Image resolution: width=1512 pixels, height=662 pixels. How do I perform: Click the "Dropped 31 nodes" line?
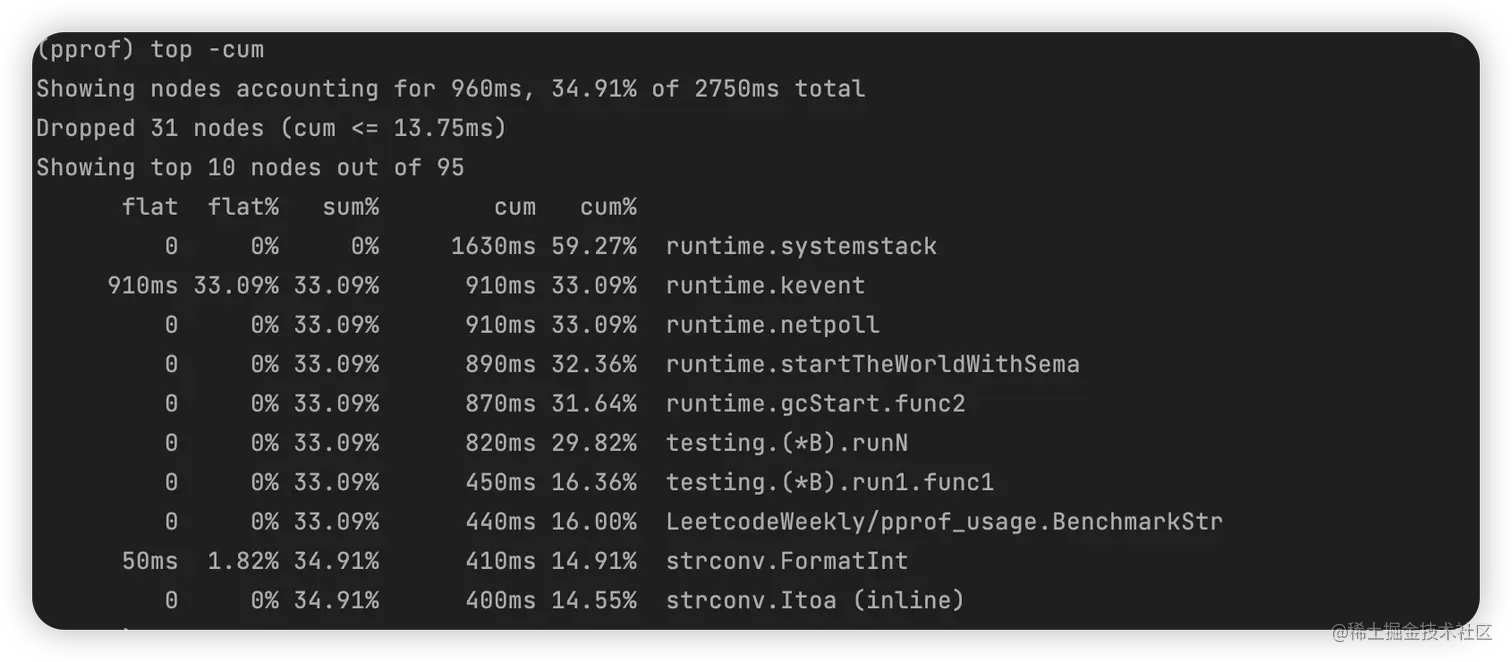pyautogui.click(x=271, y=128)
